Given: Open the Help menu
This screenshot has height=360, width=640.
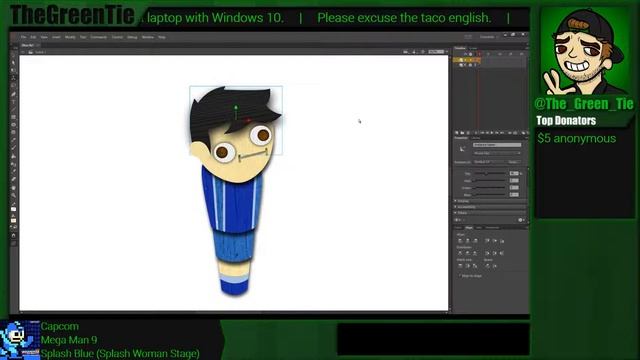Looking at the screenshot, I should [162, 37].
